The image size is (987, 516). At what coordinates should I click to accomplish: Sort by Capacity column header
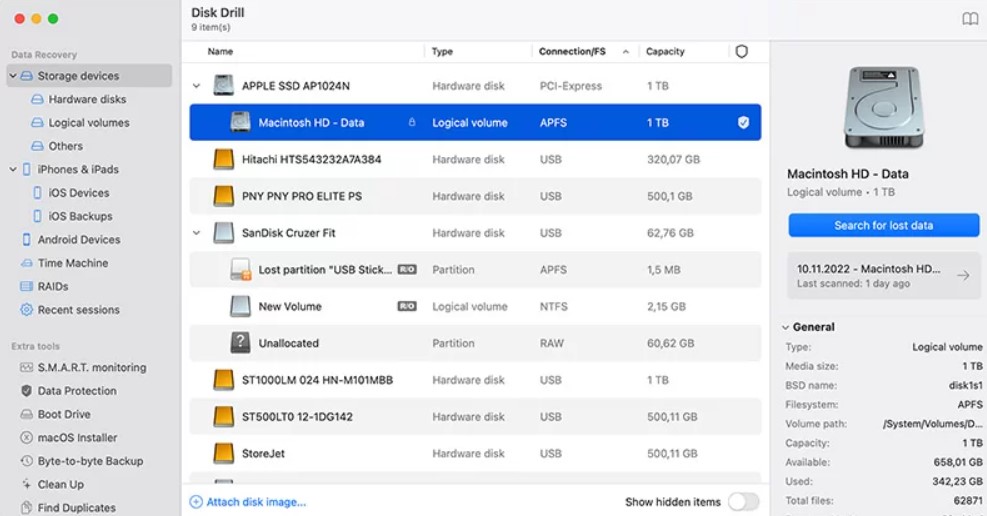point(665,52)
